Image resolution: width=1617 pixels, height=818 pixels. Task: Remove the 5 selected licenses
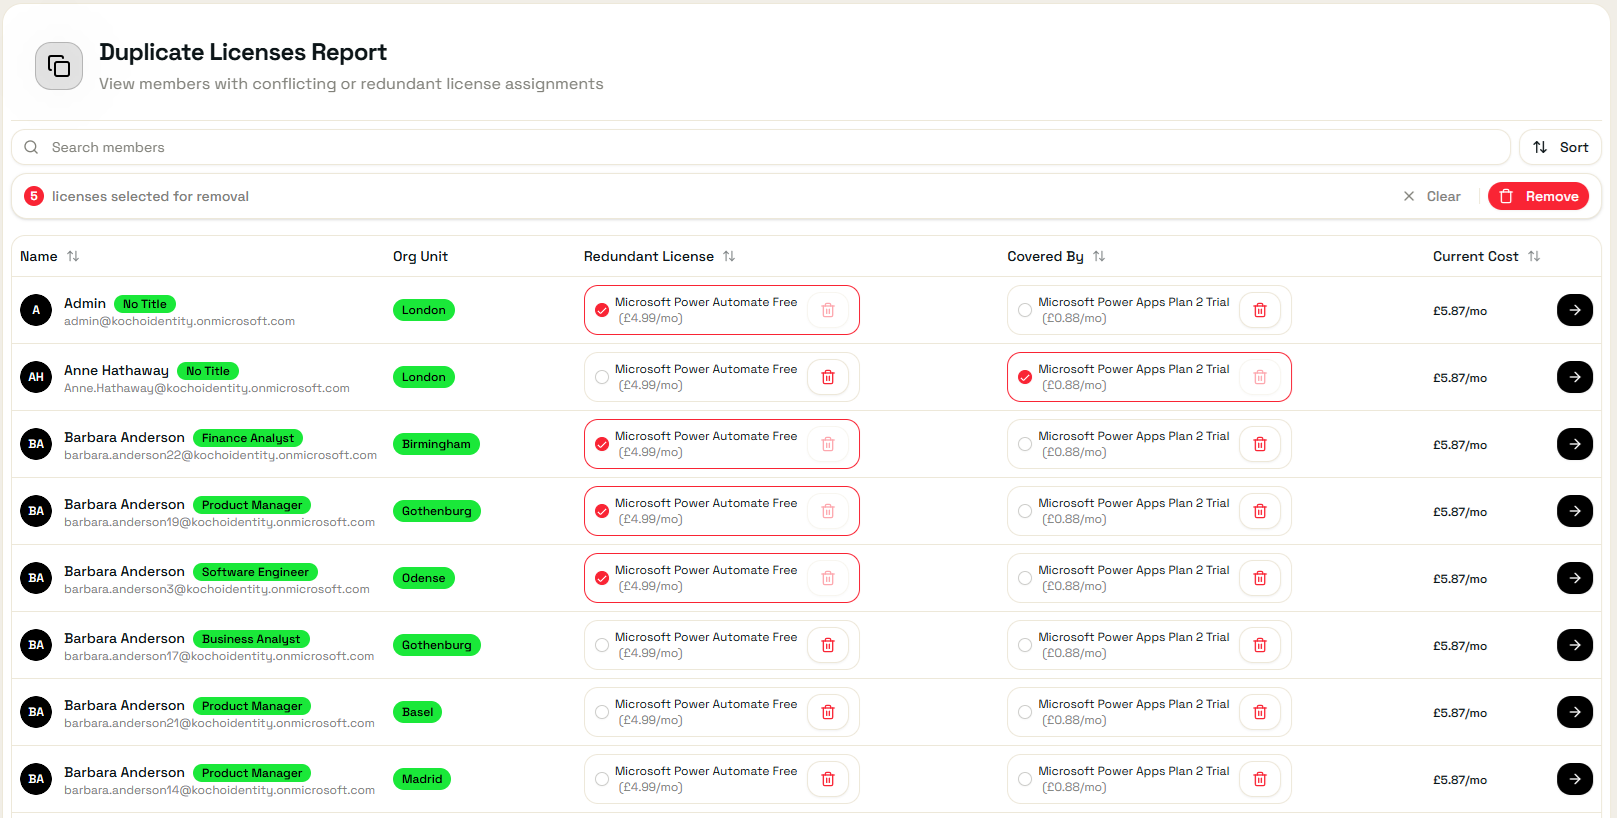(x=1539, y=196)
